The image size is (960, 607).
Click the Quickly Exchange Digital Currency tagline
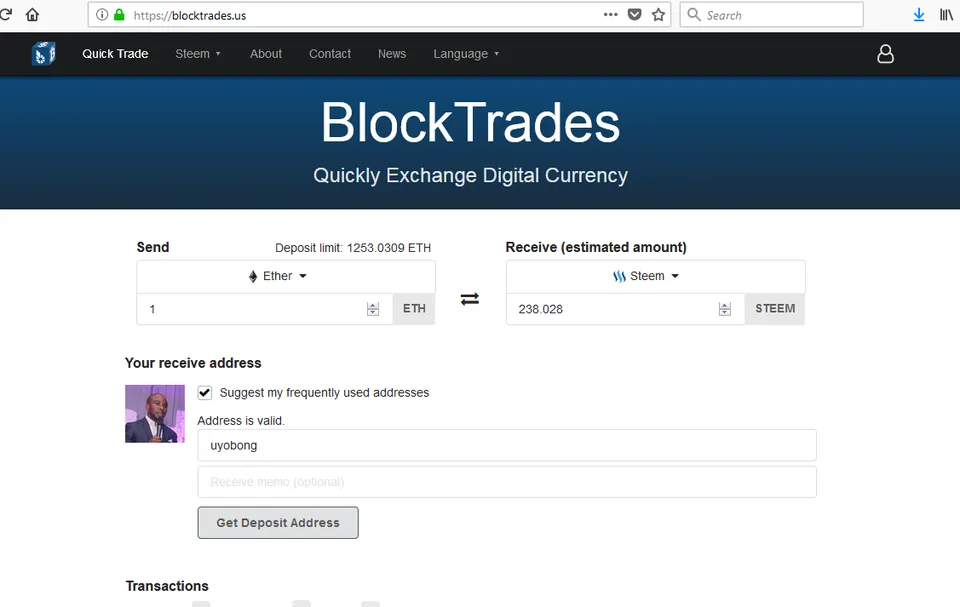coord(470,176)
